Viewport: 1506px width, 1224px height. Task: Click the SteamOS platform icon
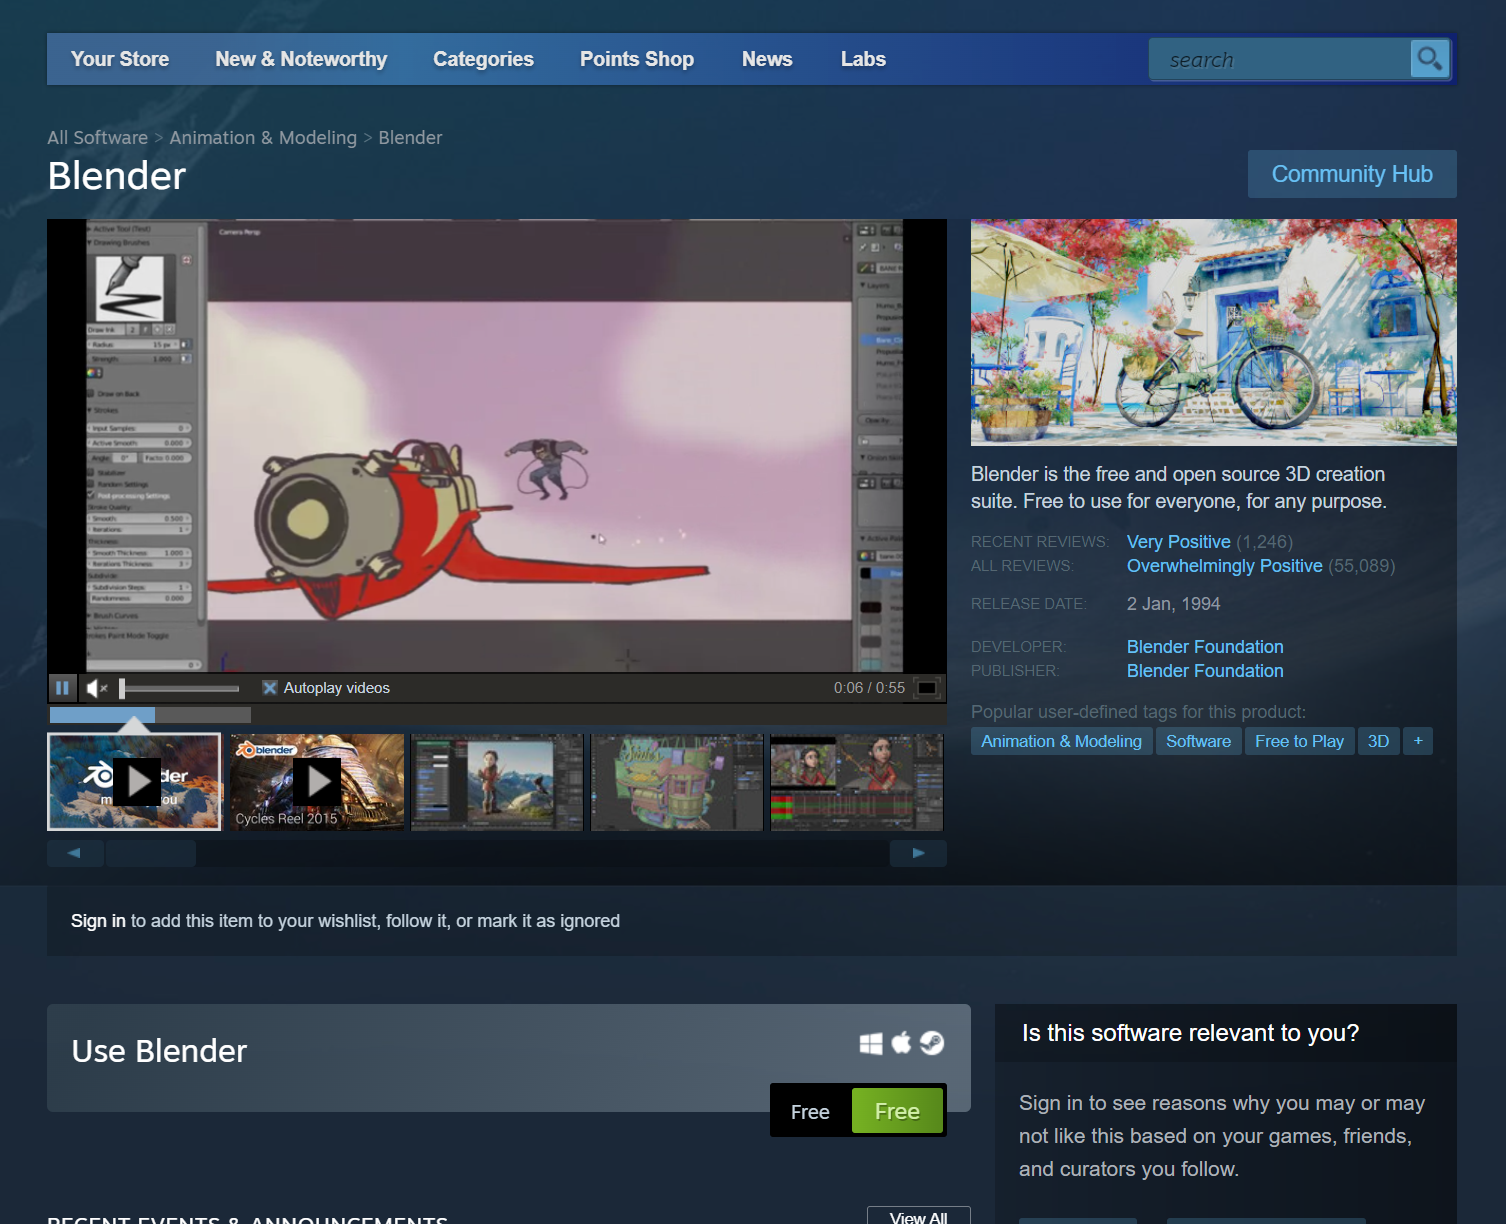(932, 1043)
